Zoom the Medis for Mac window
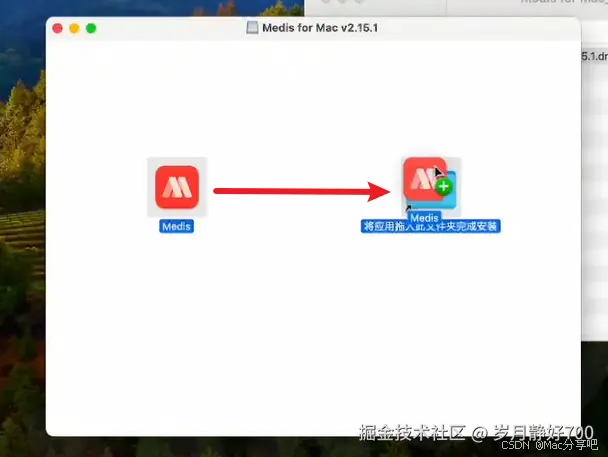 (x=91, y=28)
